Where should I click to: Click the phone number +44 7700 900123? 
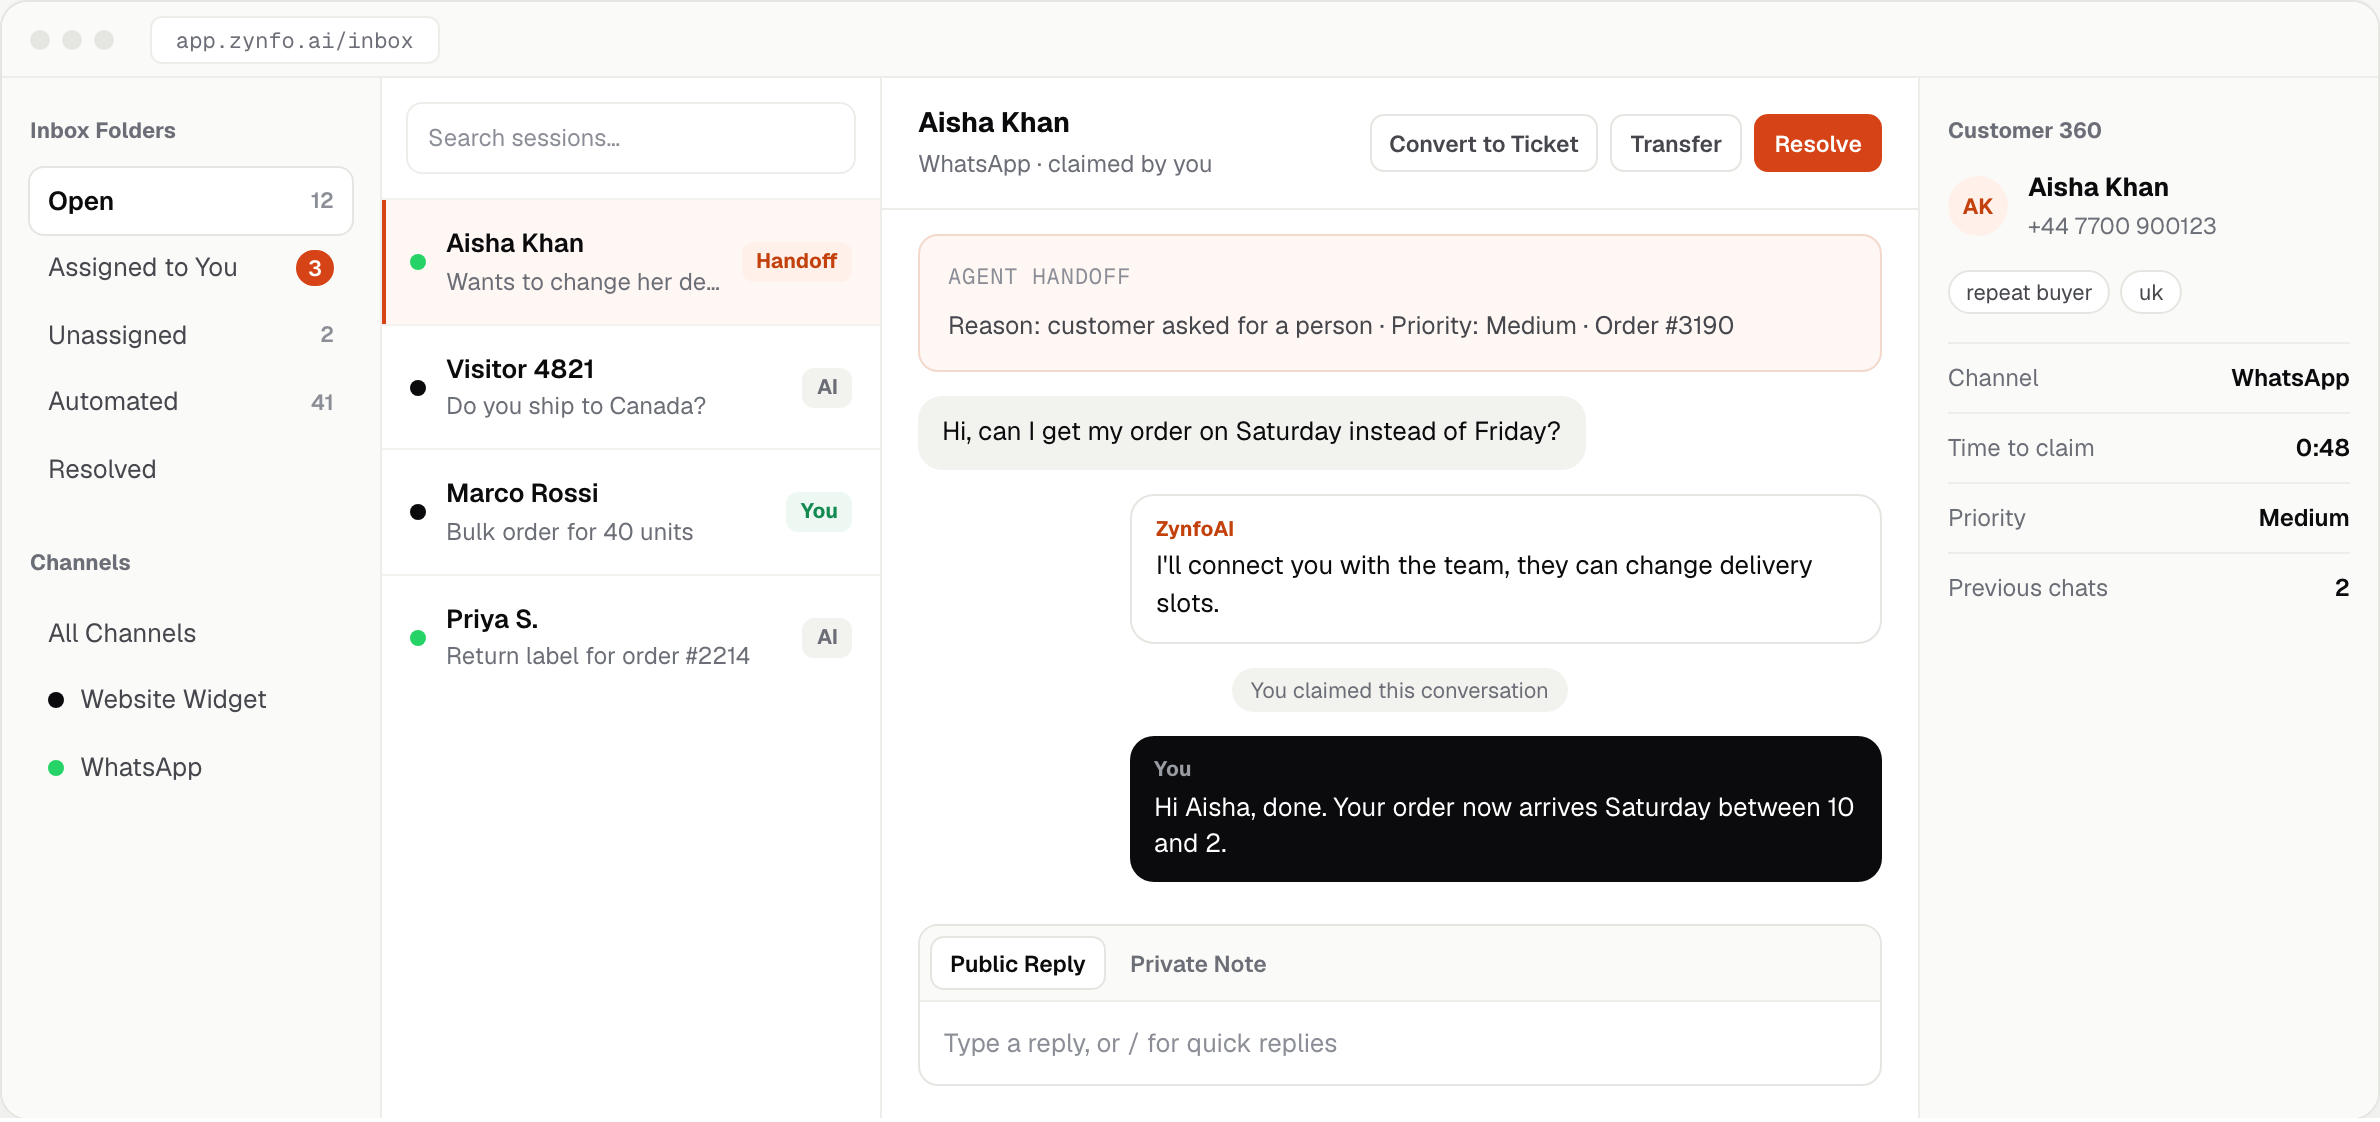(x=2121, y=226)
